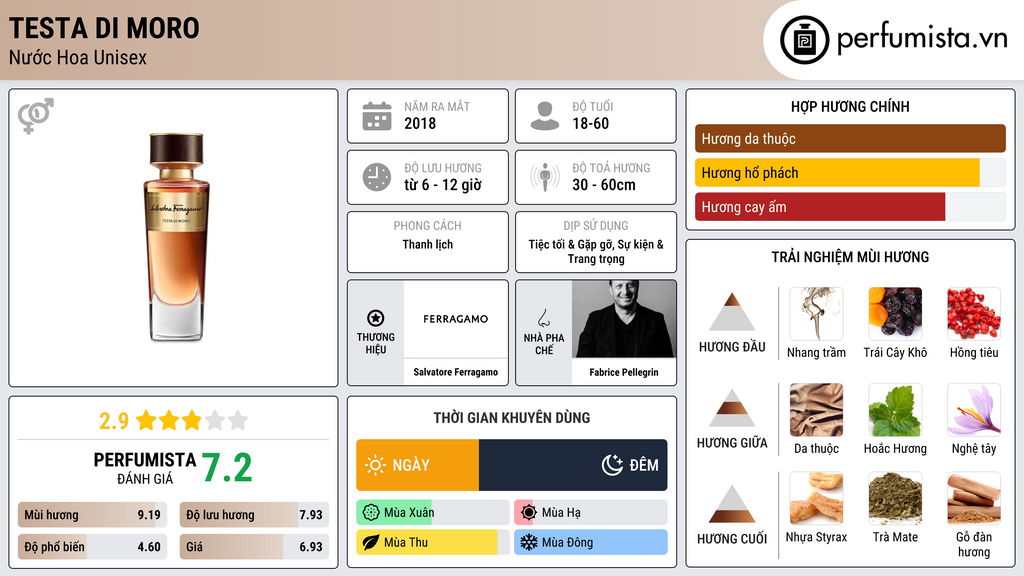The width and height of the screenshot is (1024, 576).
Task: Click the sun icon in the Ngày bar
Action: click(x=376, y=465)
